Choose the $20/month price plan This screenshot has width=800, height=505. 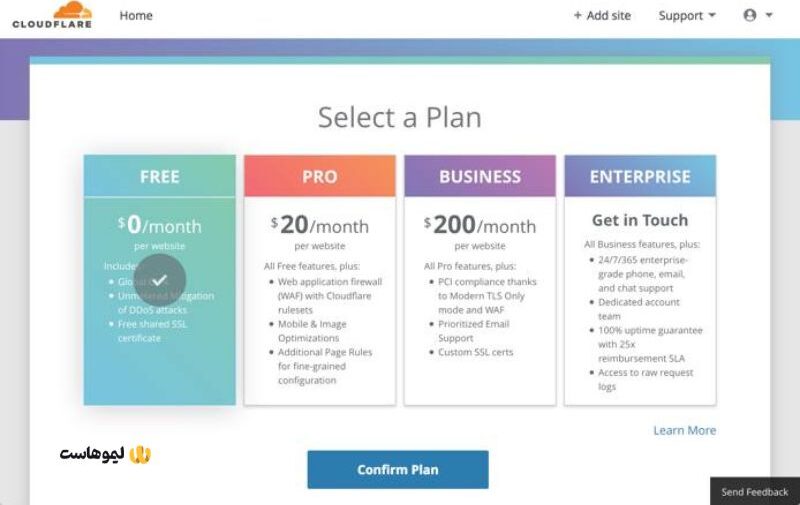(320, 225)
